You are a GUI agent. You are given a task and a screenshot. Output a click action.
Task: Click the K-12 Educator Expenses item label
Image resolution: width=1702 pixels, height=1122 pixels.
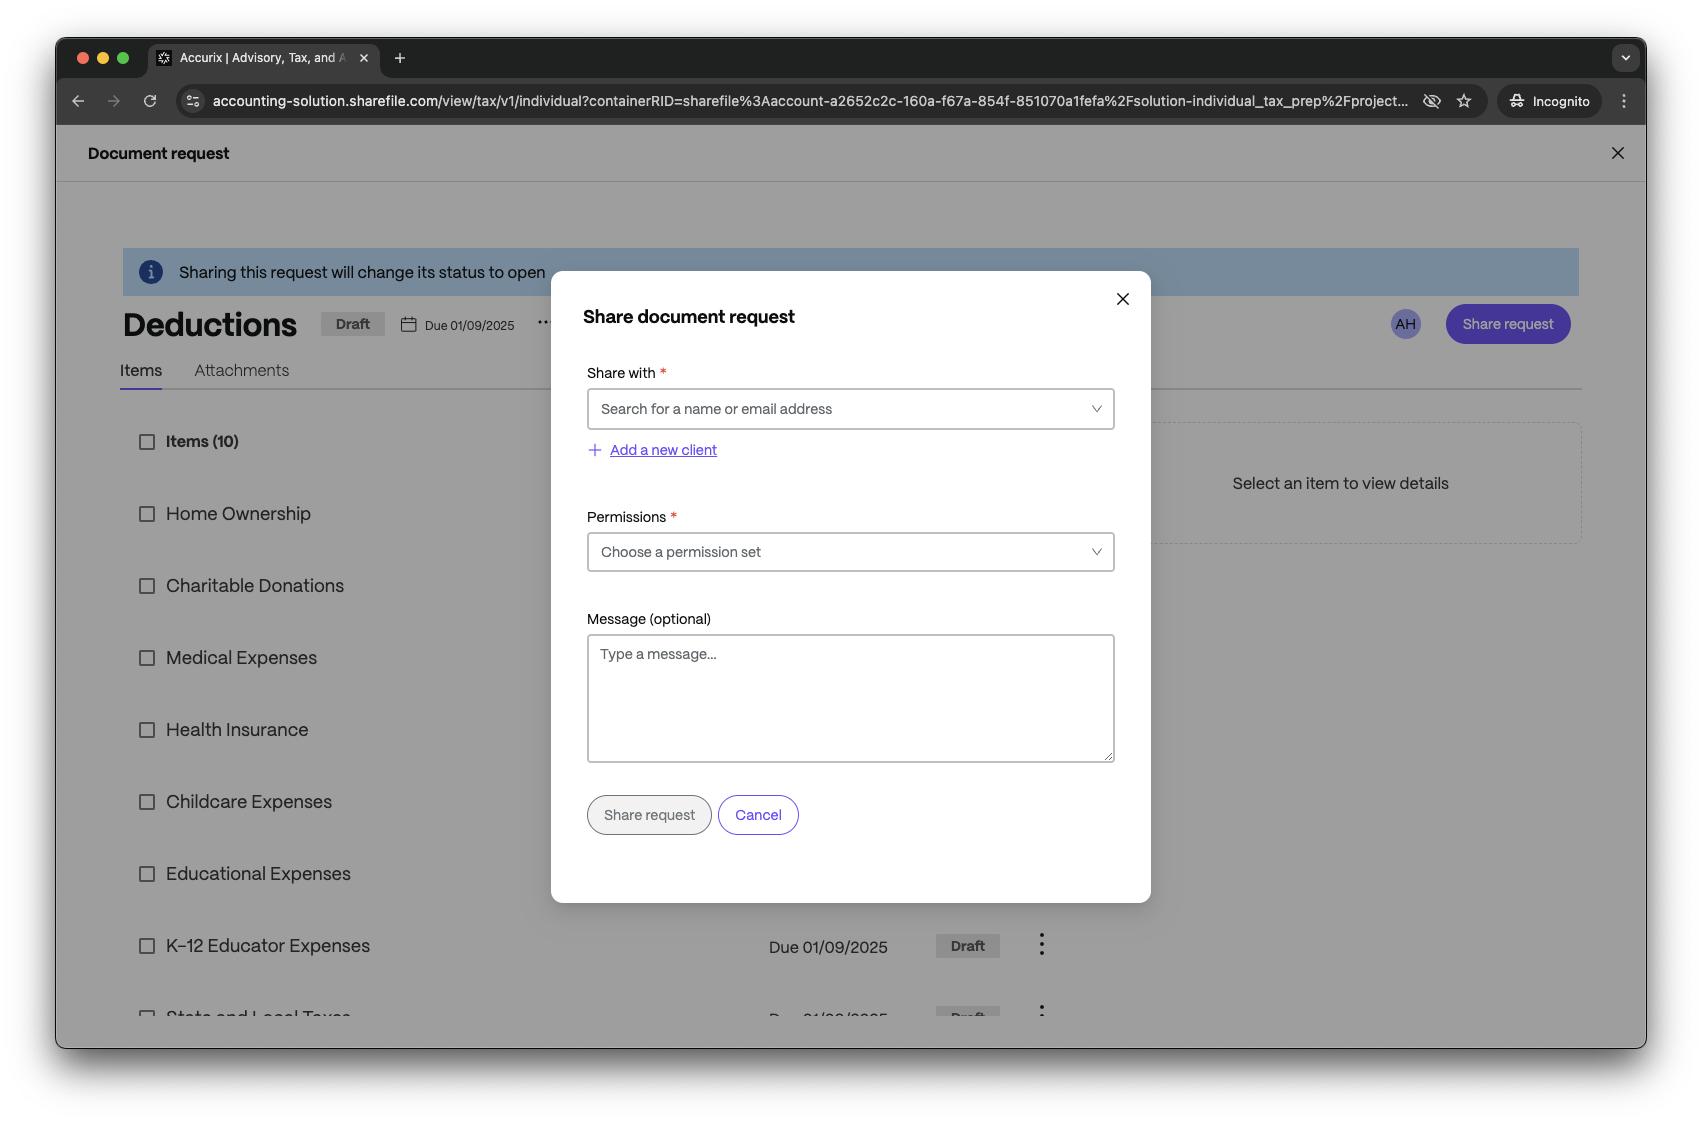268,946
